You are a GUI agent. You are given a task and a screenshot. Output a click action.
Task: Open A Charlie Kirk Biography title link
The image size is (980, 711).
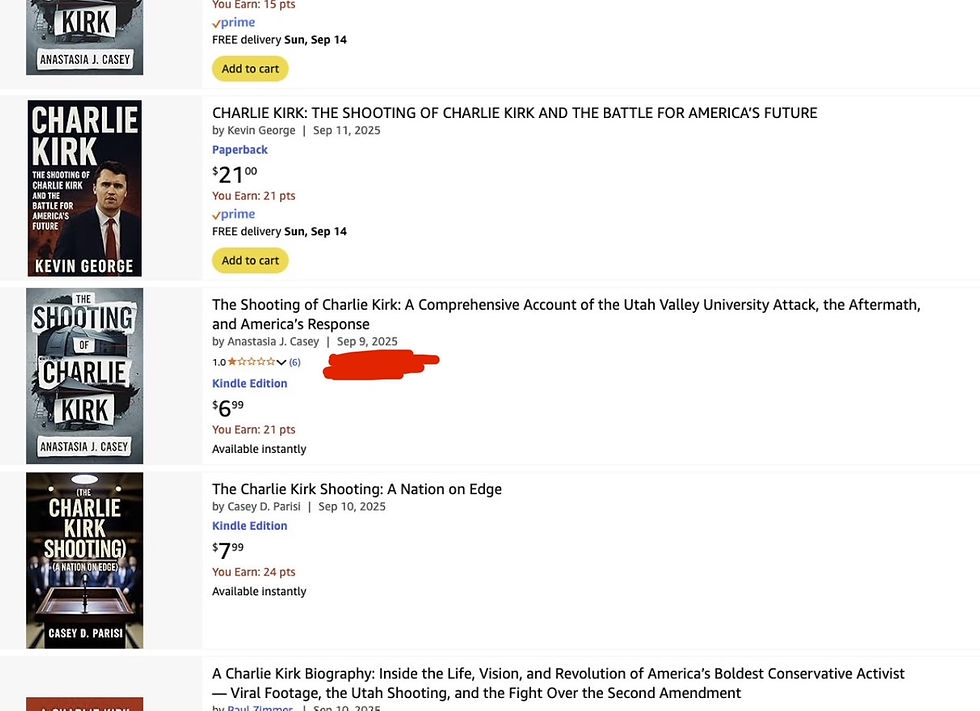coord(558,674)
